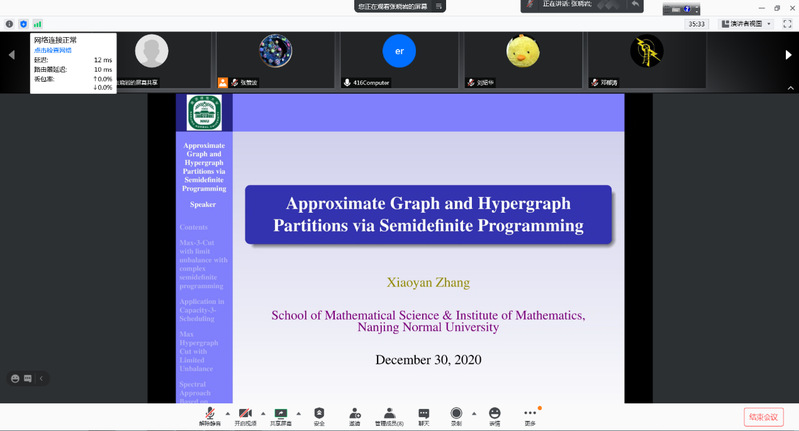Screen dimensions: 799x431
Task: Open recording options arrow beside Record
Action: coord(474,413)
